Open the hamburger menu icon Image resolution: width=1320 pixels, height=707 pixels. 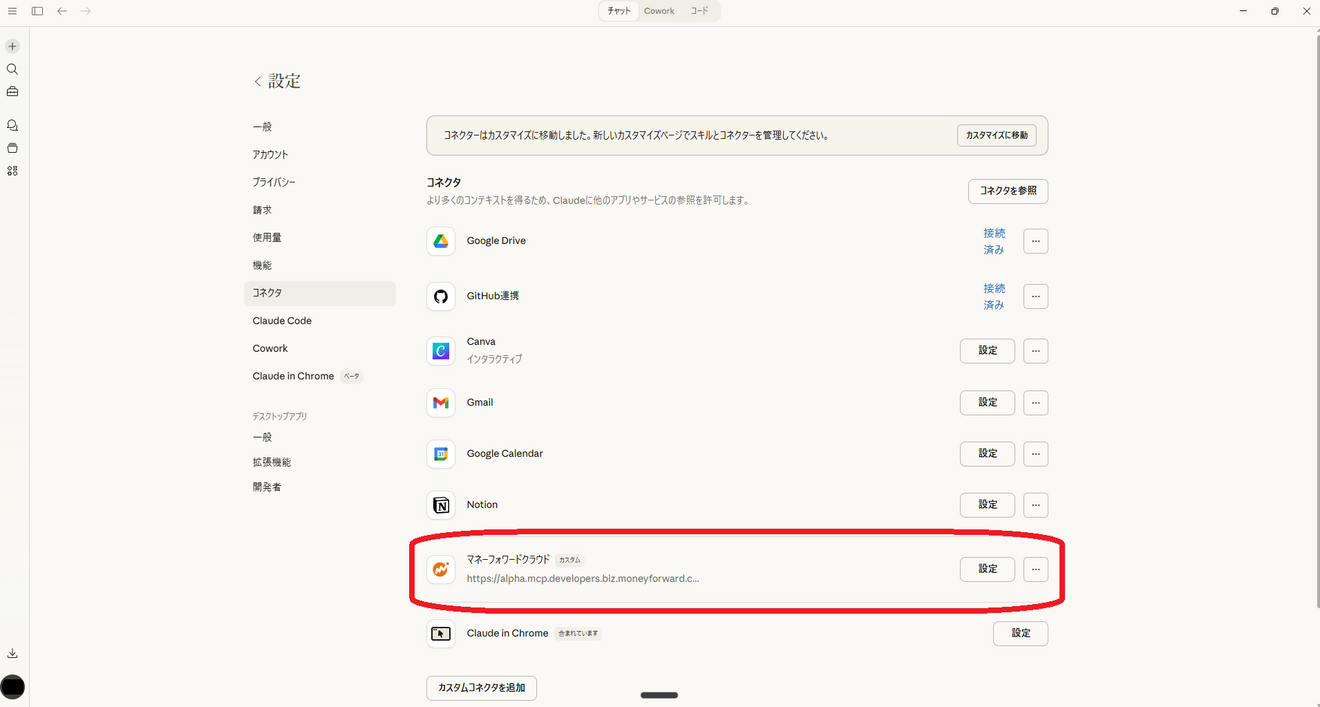click(x=12, y=11)
